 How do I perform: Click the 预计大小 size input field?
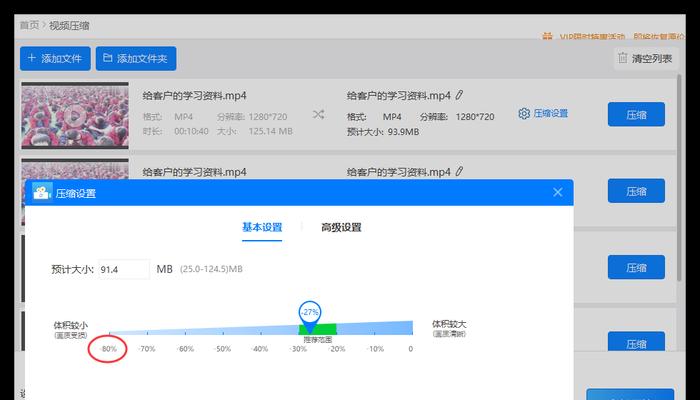122,269
